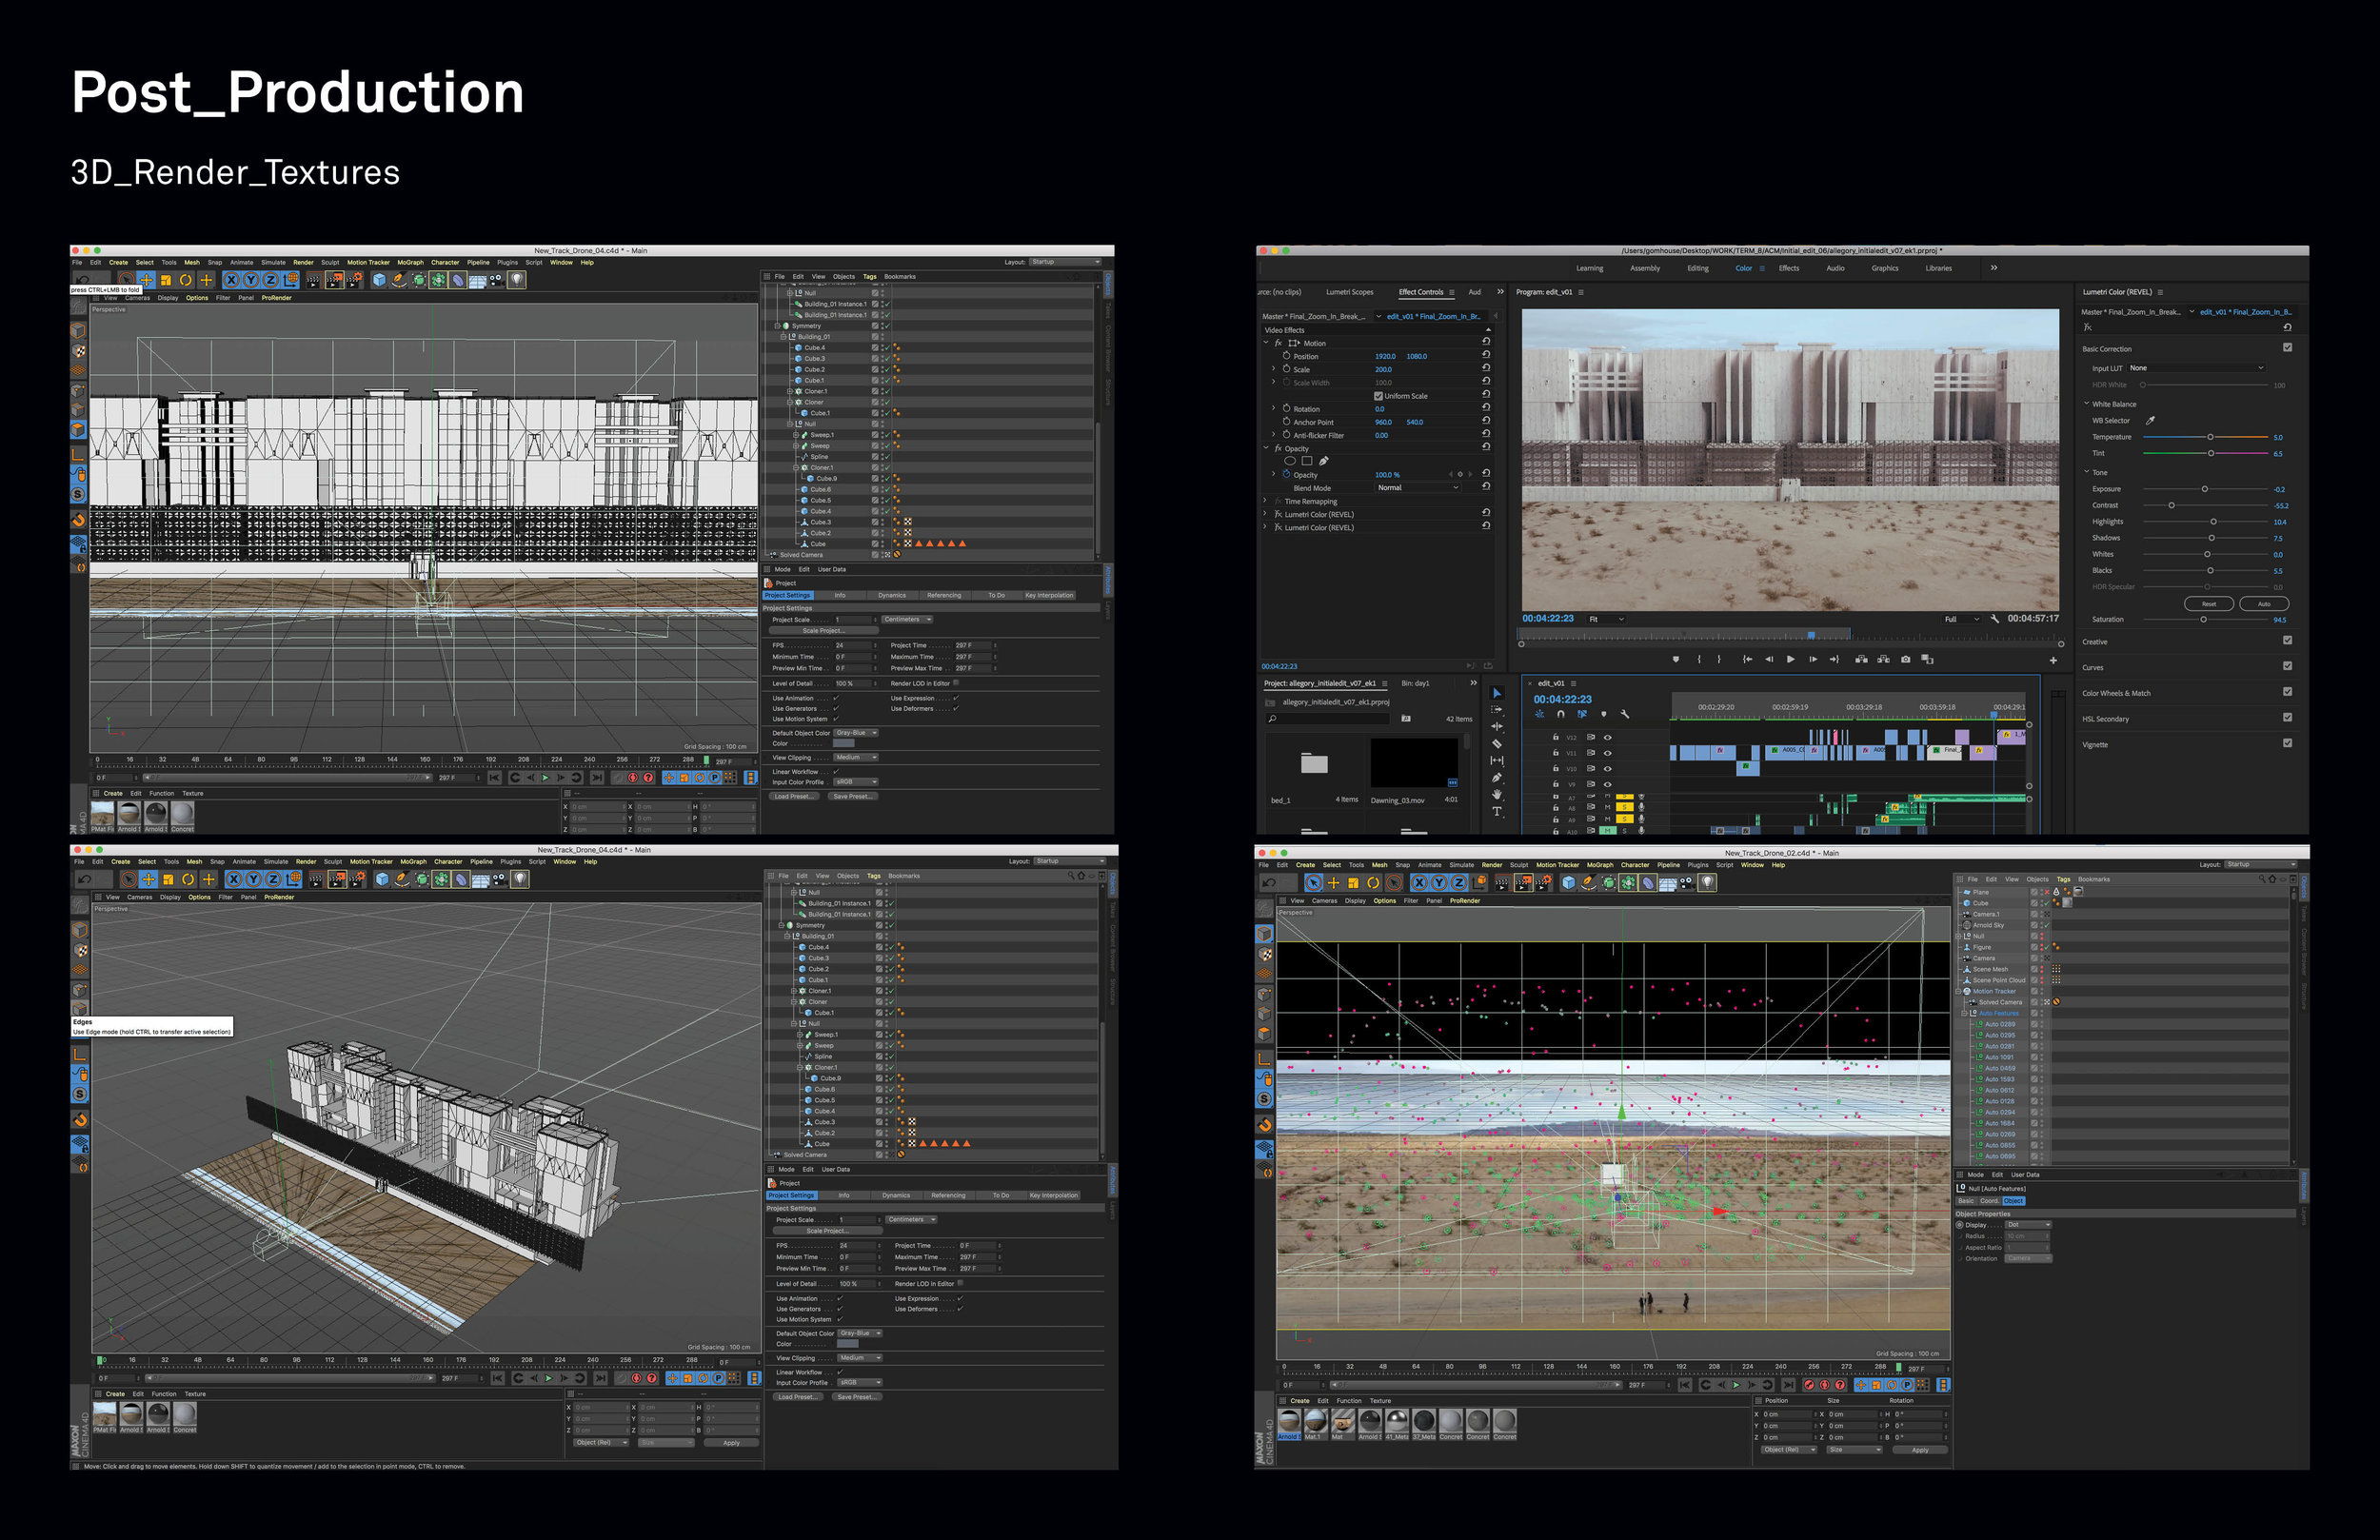Adjust the Saturation slider in Lumetri
The height and width of the screenshot is (1540, 2380).
click(x=2206, y=619)
